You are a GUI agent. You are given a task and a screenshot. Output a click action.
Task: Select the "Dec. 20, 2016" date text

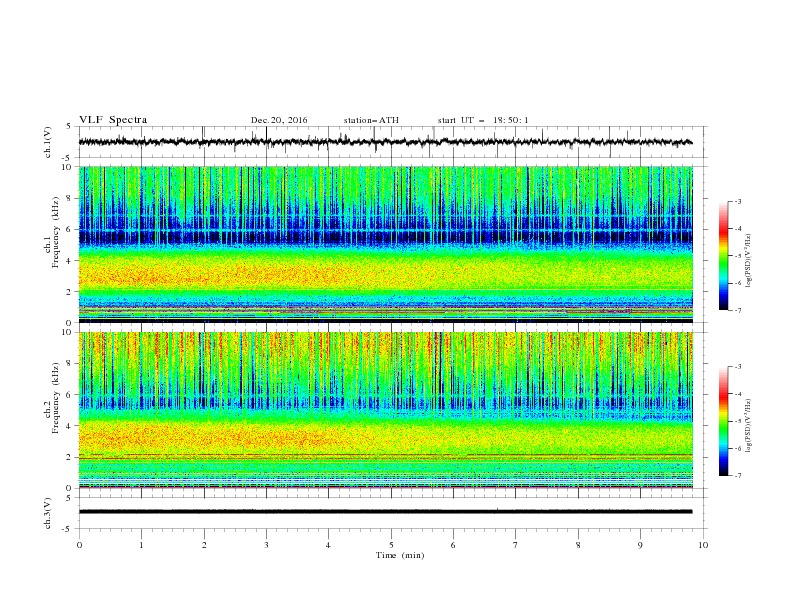pos(279,120)
